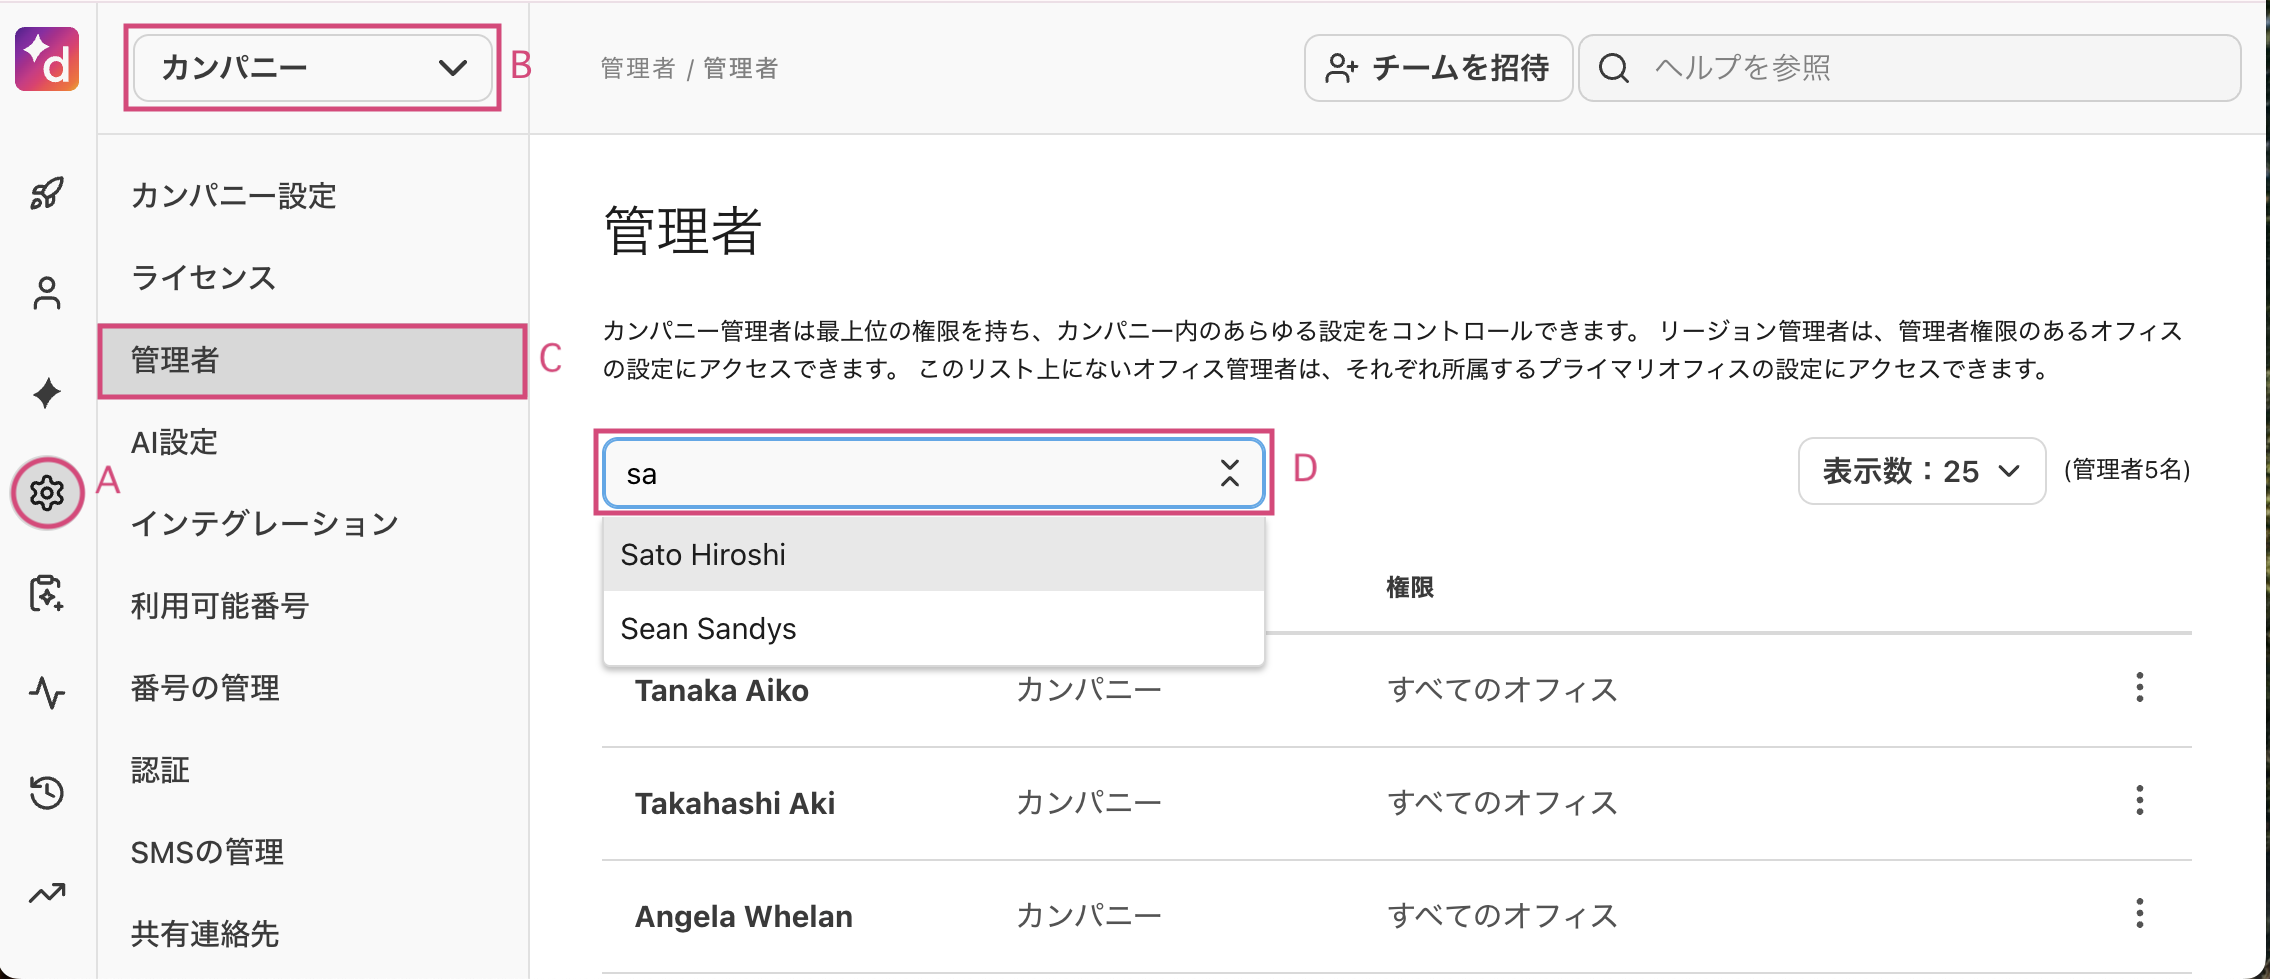Select the user profile icon in sidebar
The width and height of the screenshot is (2270, 979).
[46, 293]
